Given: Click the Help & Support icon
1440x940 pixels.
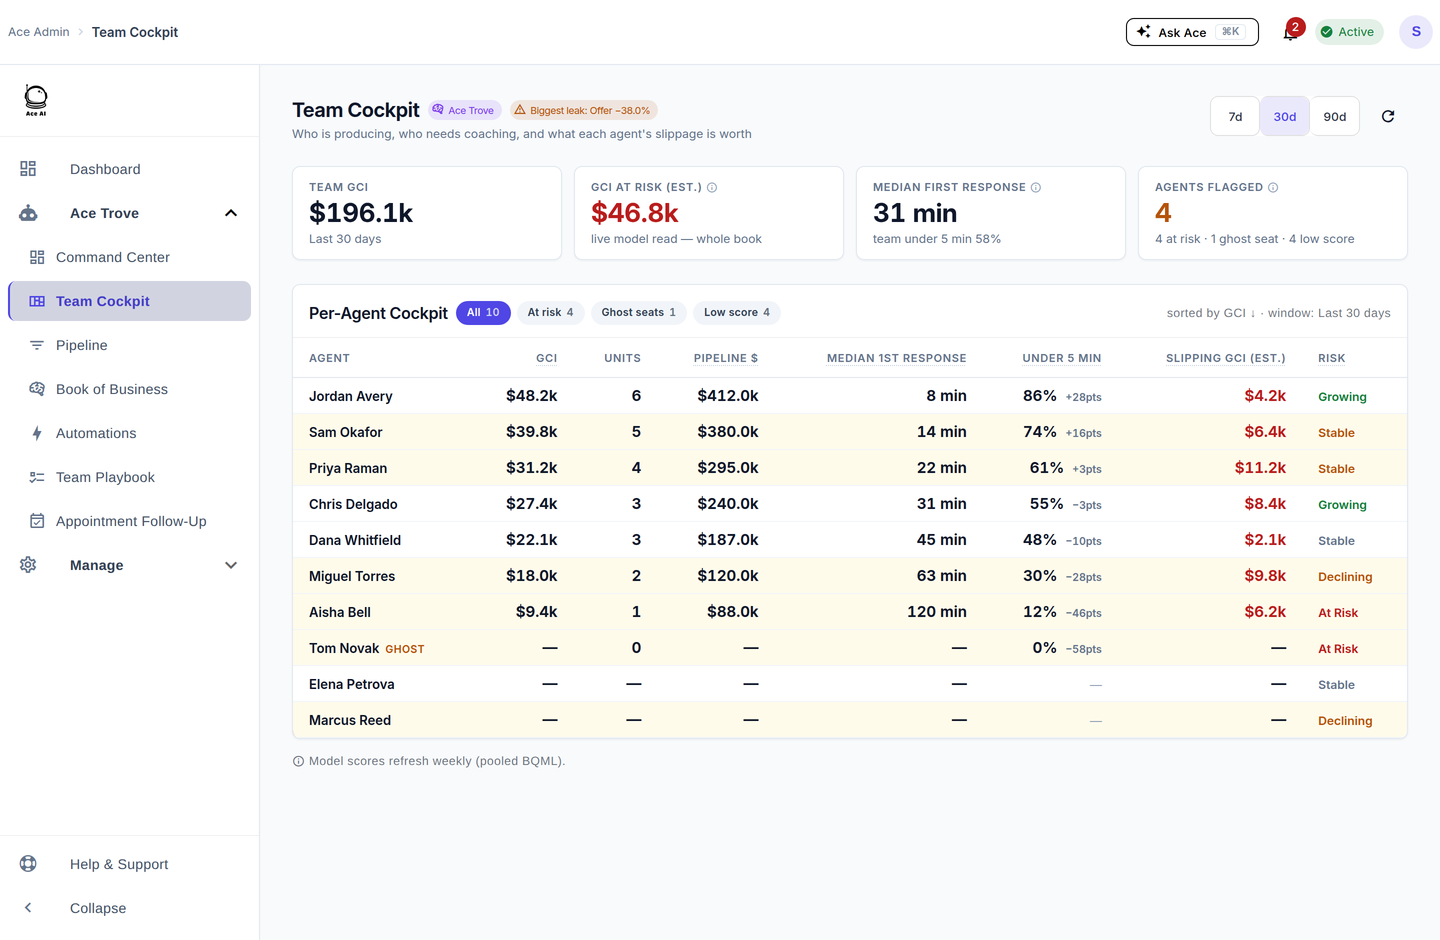Looking at the screenshot, I should click(x=28, y=864).
